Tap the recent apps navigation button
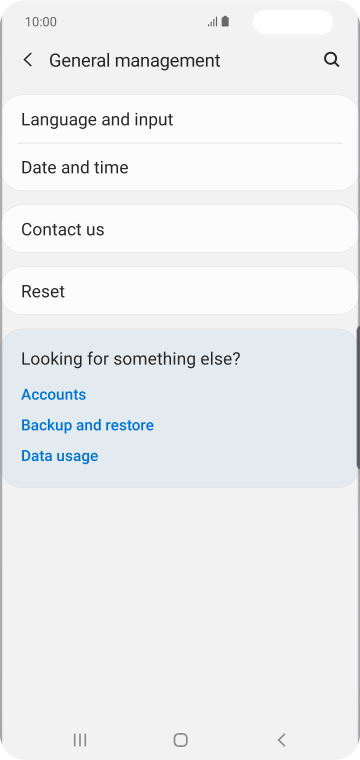The width and height of the screenshot is (360, 760). click(x=80, y=740)
